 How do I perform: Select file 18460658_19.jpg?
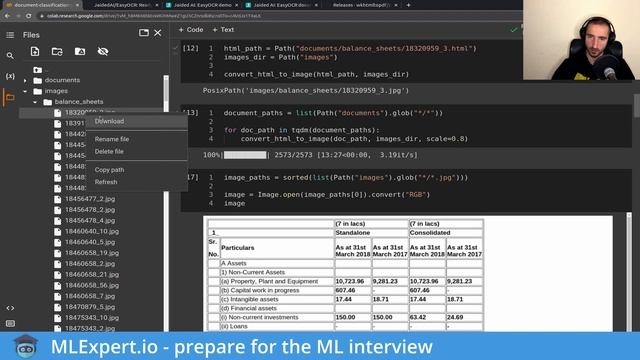(x=92, y=253)
